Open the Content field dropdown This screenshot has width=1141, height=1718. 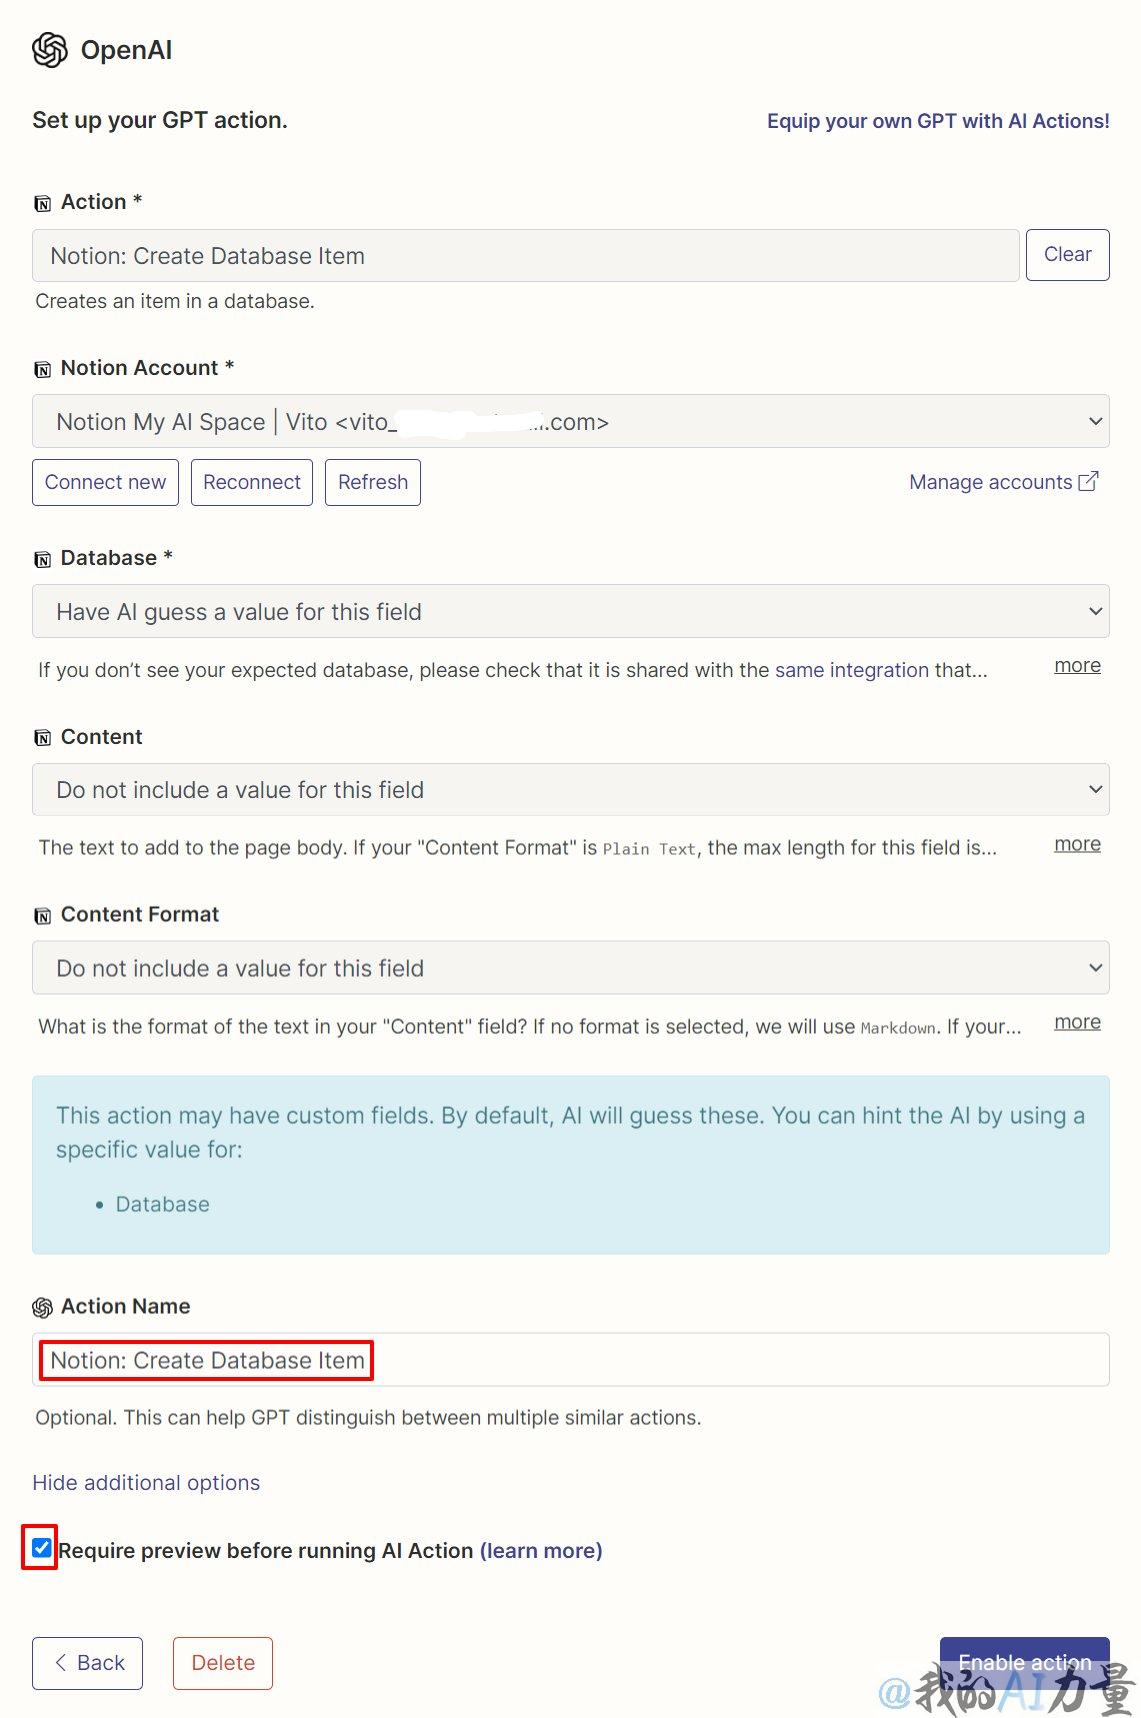pos(571,789)
